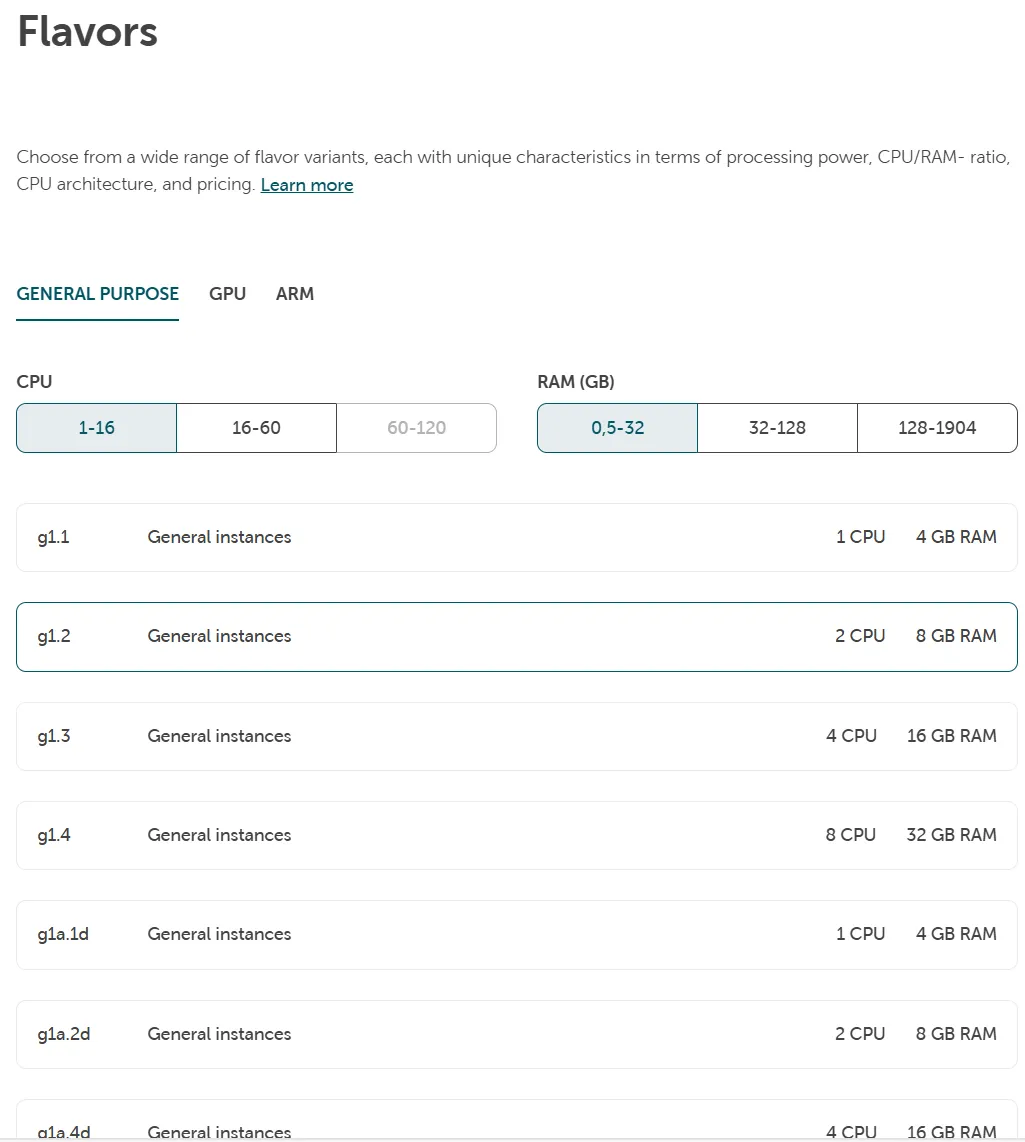Stay on the GENERAL PURPOSE tab
The width and height of the screenshot is (1025, 1142).
pos(97,293)
